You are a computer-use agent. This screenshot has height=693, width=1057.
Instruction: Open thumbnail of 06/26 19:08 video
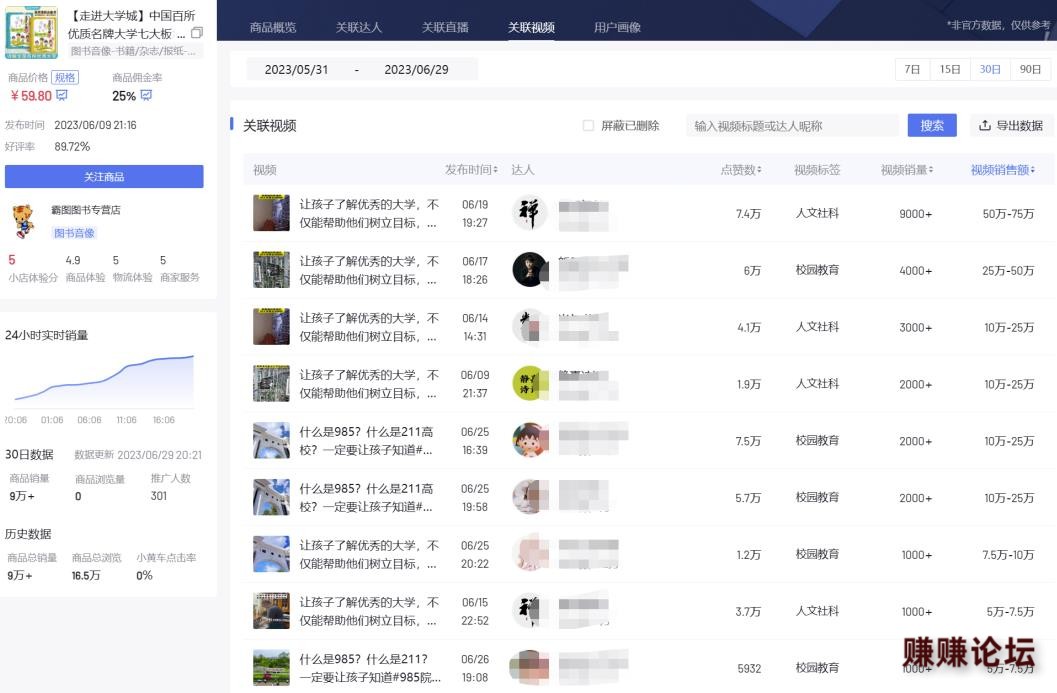point(271,667)
